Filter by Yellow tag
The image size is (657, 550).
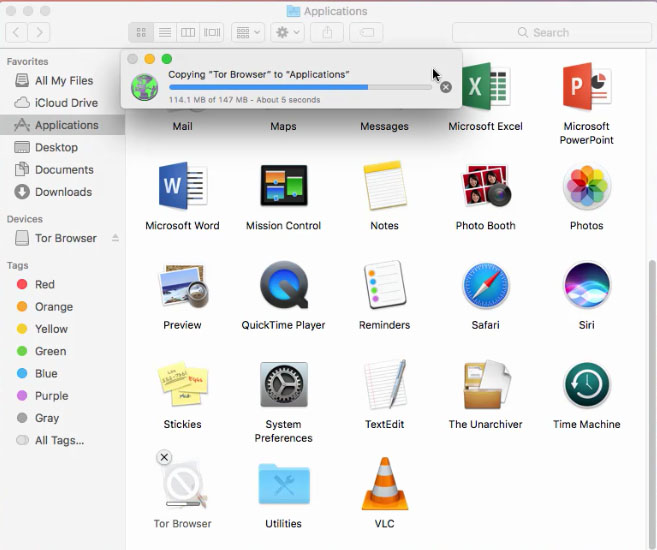[x=62, y=329]
